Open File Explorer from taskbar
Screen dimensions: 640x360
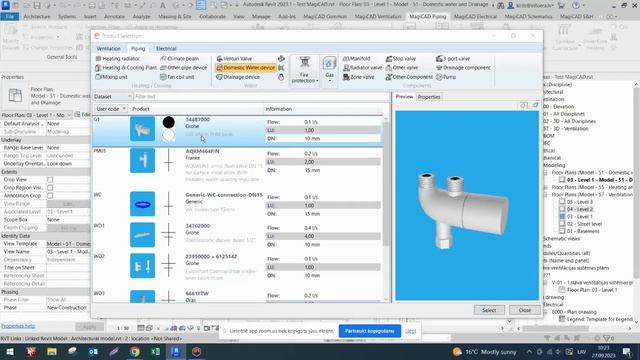tap(51, 351)
